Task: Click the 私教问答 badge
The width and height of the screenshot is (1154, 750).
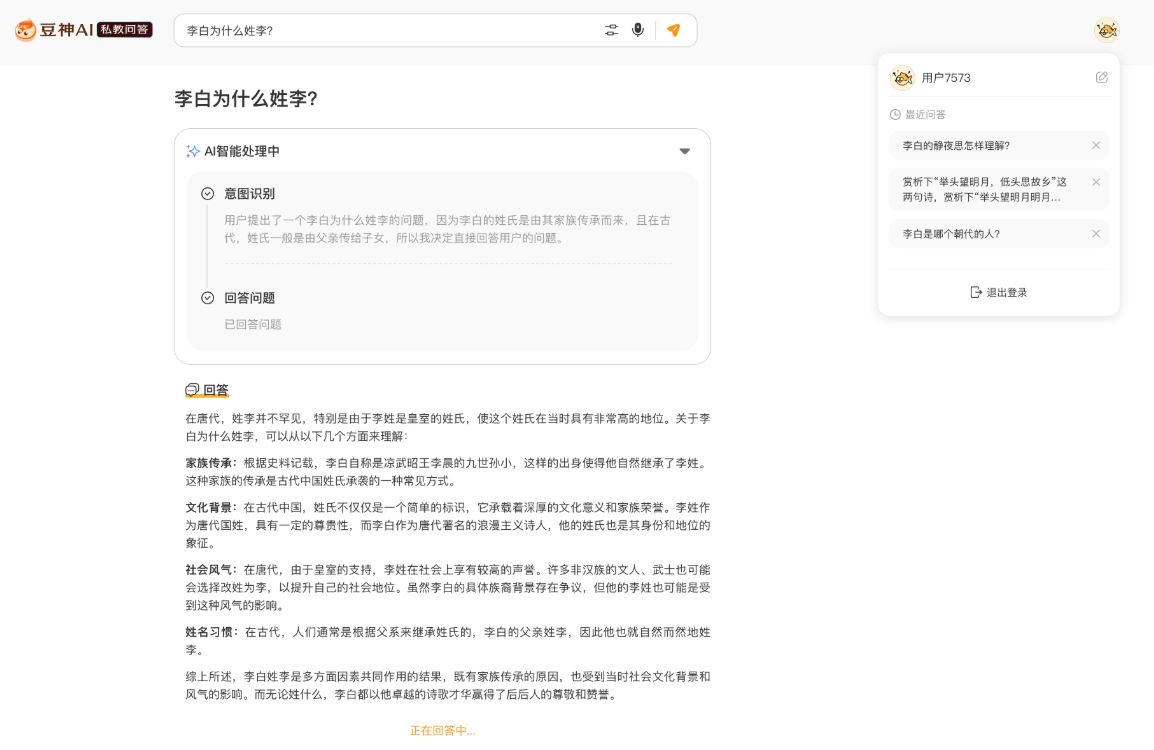Action: click(x=125, y=29)
